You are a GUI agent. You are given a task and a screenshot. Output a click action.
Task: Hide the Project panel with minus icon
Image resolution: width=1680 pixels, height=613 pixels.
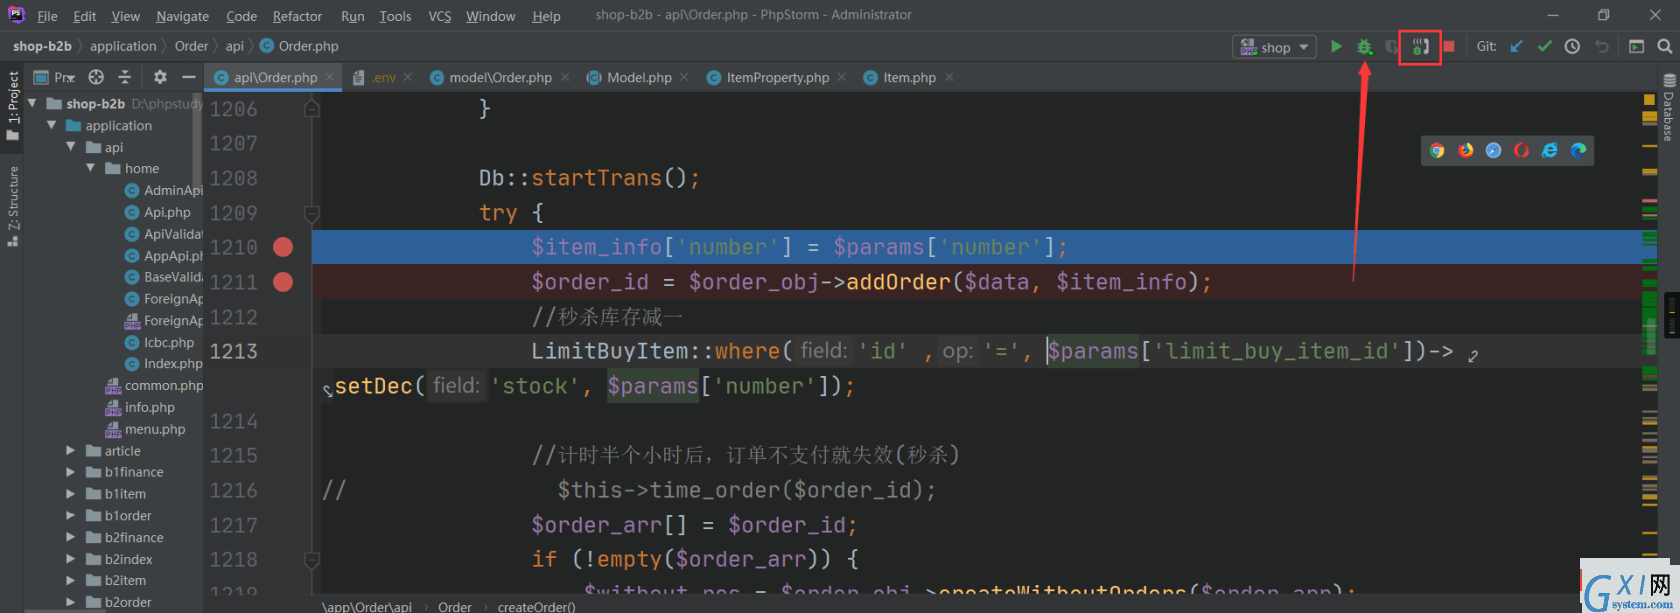pos(188,77)
